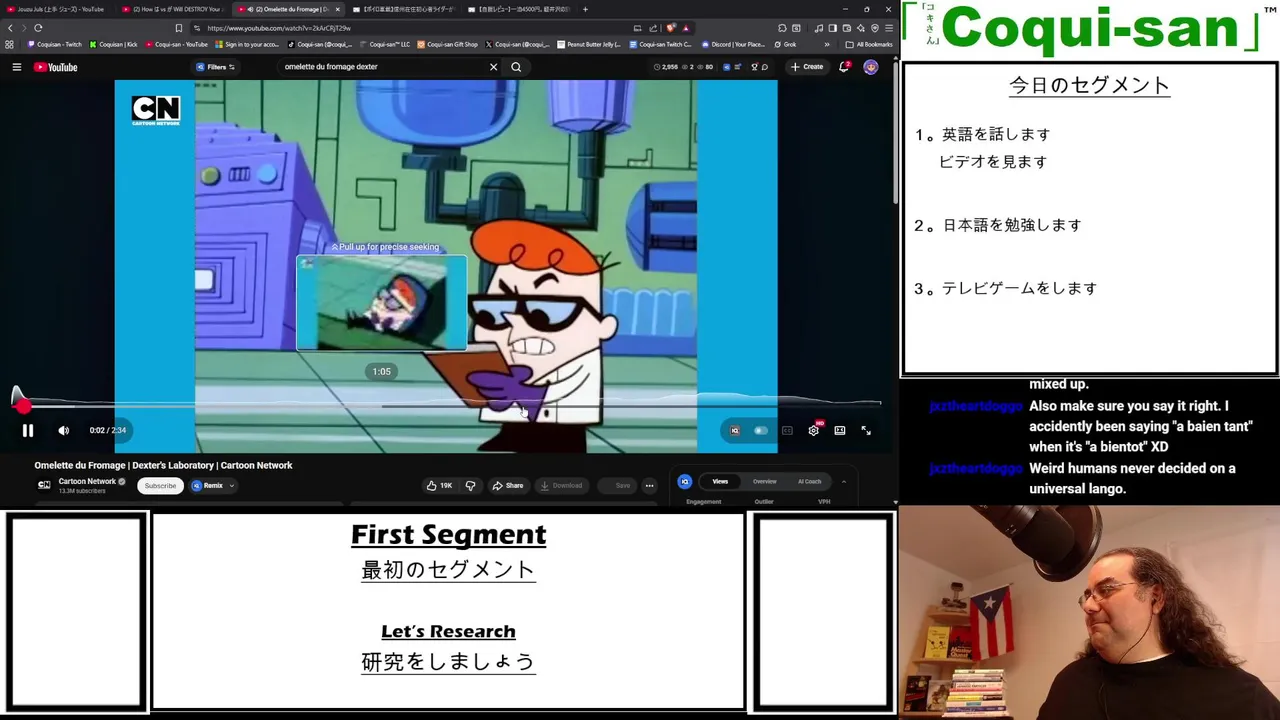The image size is (1280, 720).
Task: Open the browser apps grid icon
Action: 10,44
